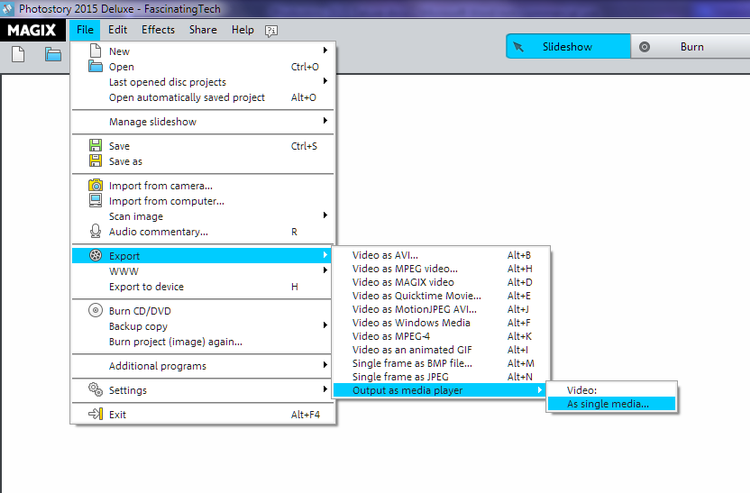Click the Save floppy disk icon
Viewport: 750px width, 493px height.
pos(96,145)
